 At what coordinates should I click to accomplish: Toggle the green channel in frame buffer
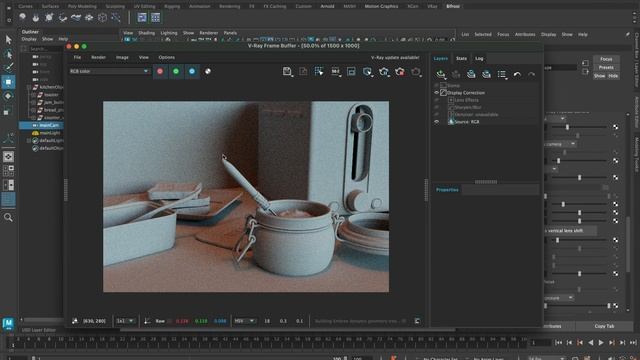coord(176,71)
